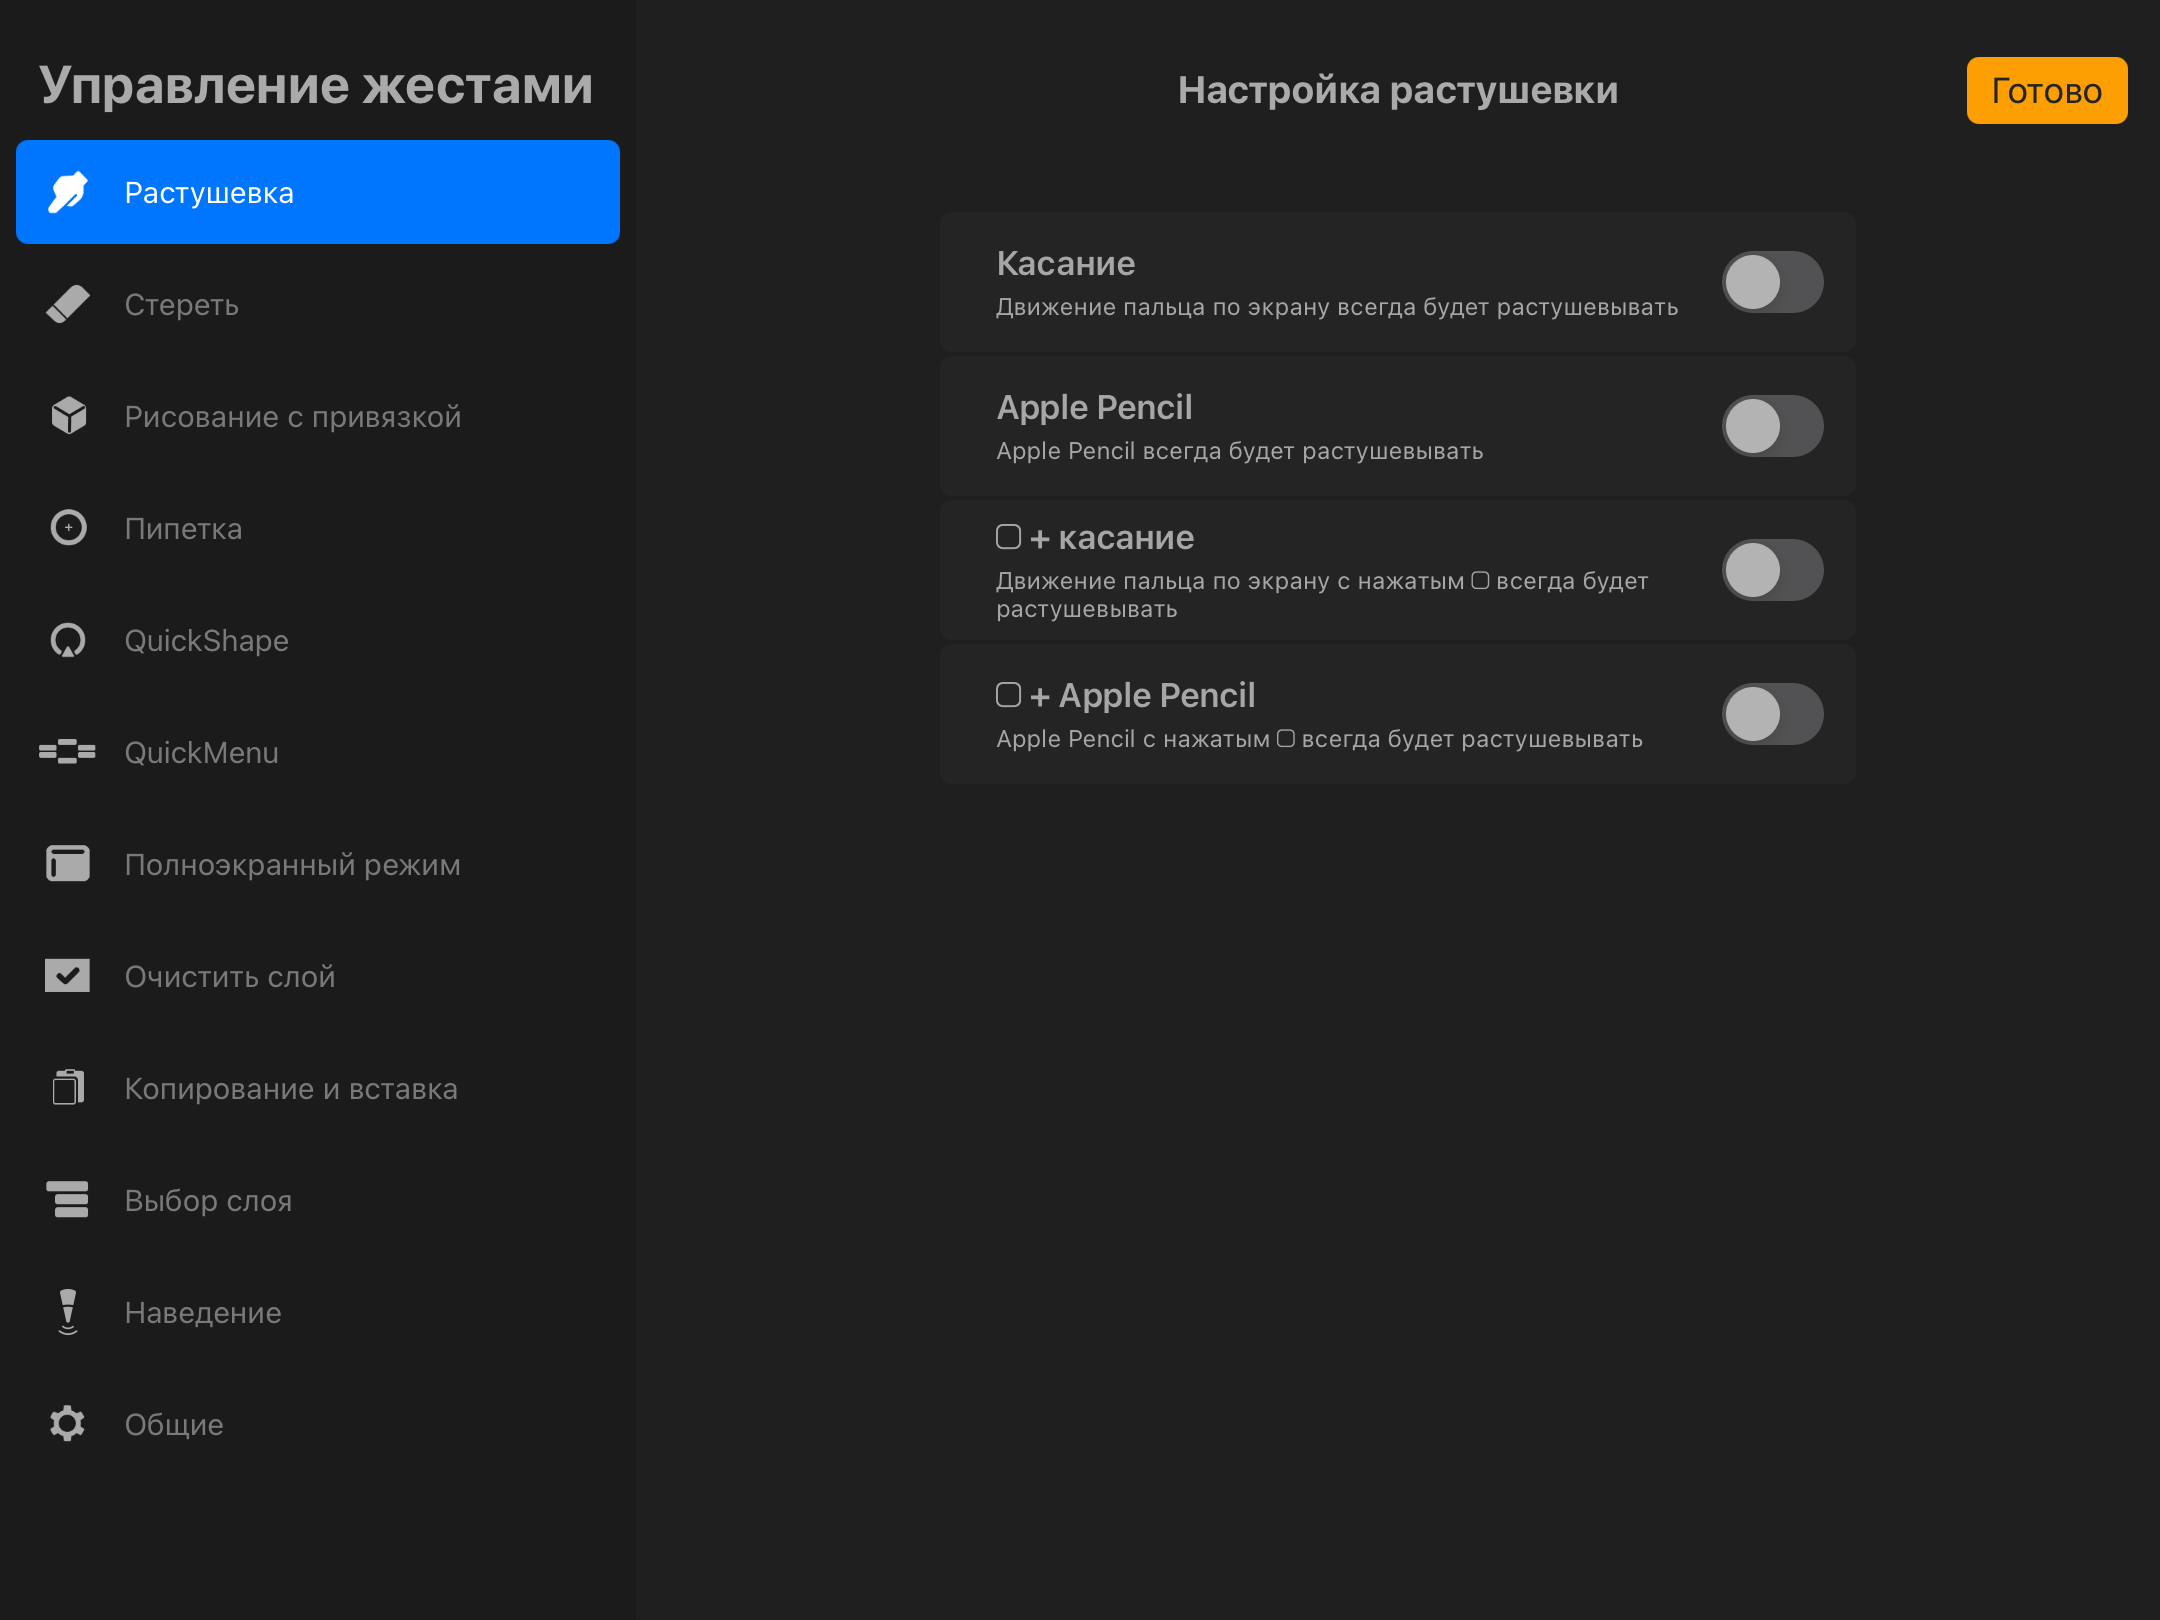Open the Копирование и вставка clipboard icon
The image size is (2160, 1620).
tap(68, 1088)
